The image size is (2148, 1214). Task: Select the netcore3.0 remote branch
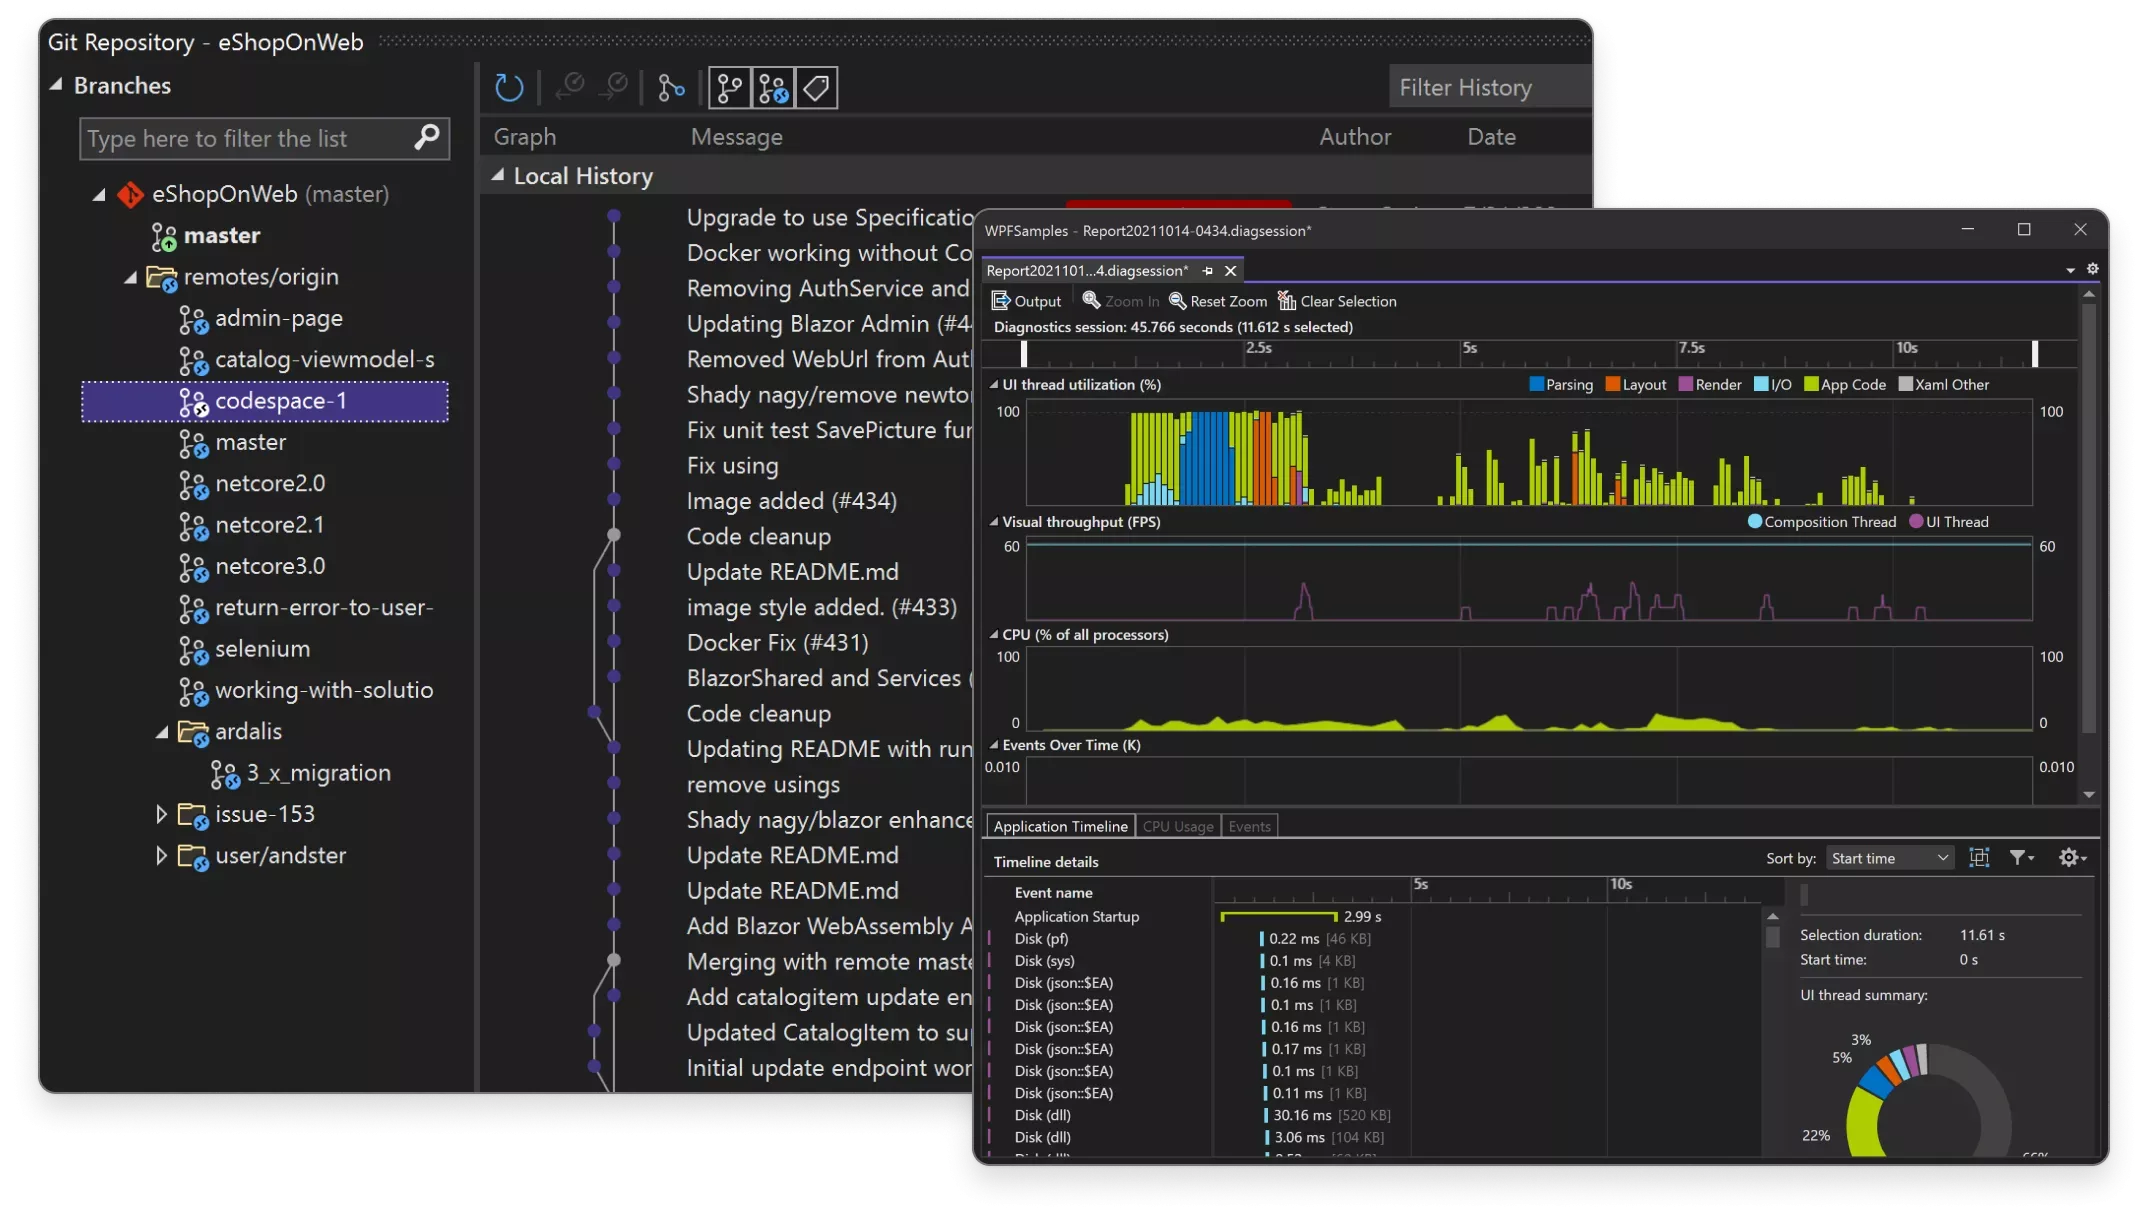tap(270, 566)
